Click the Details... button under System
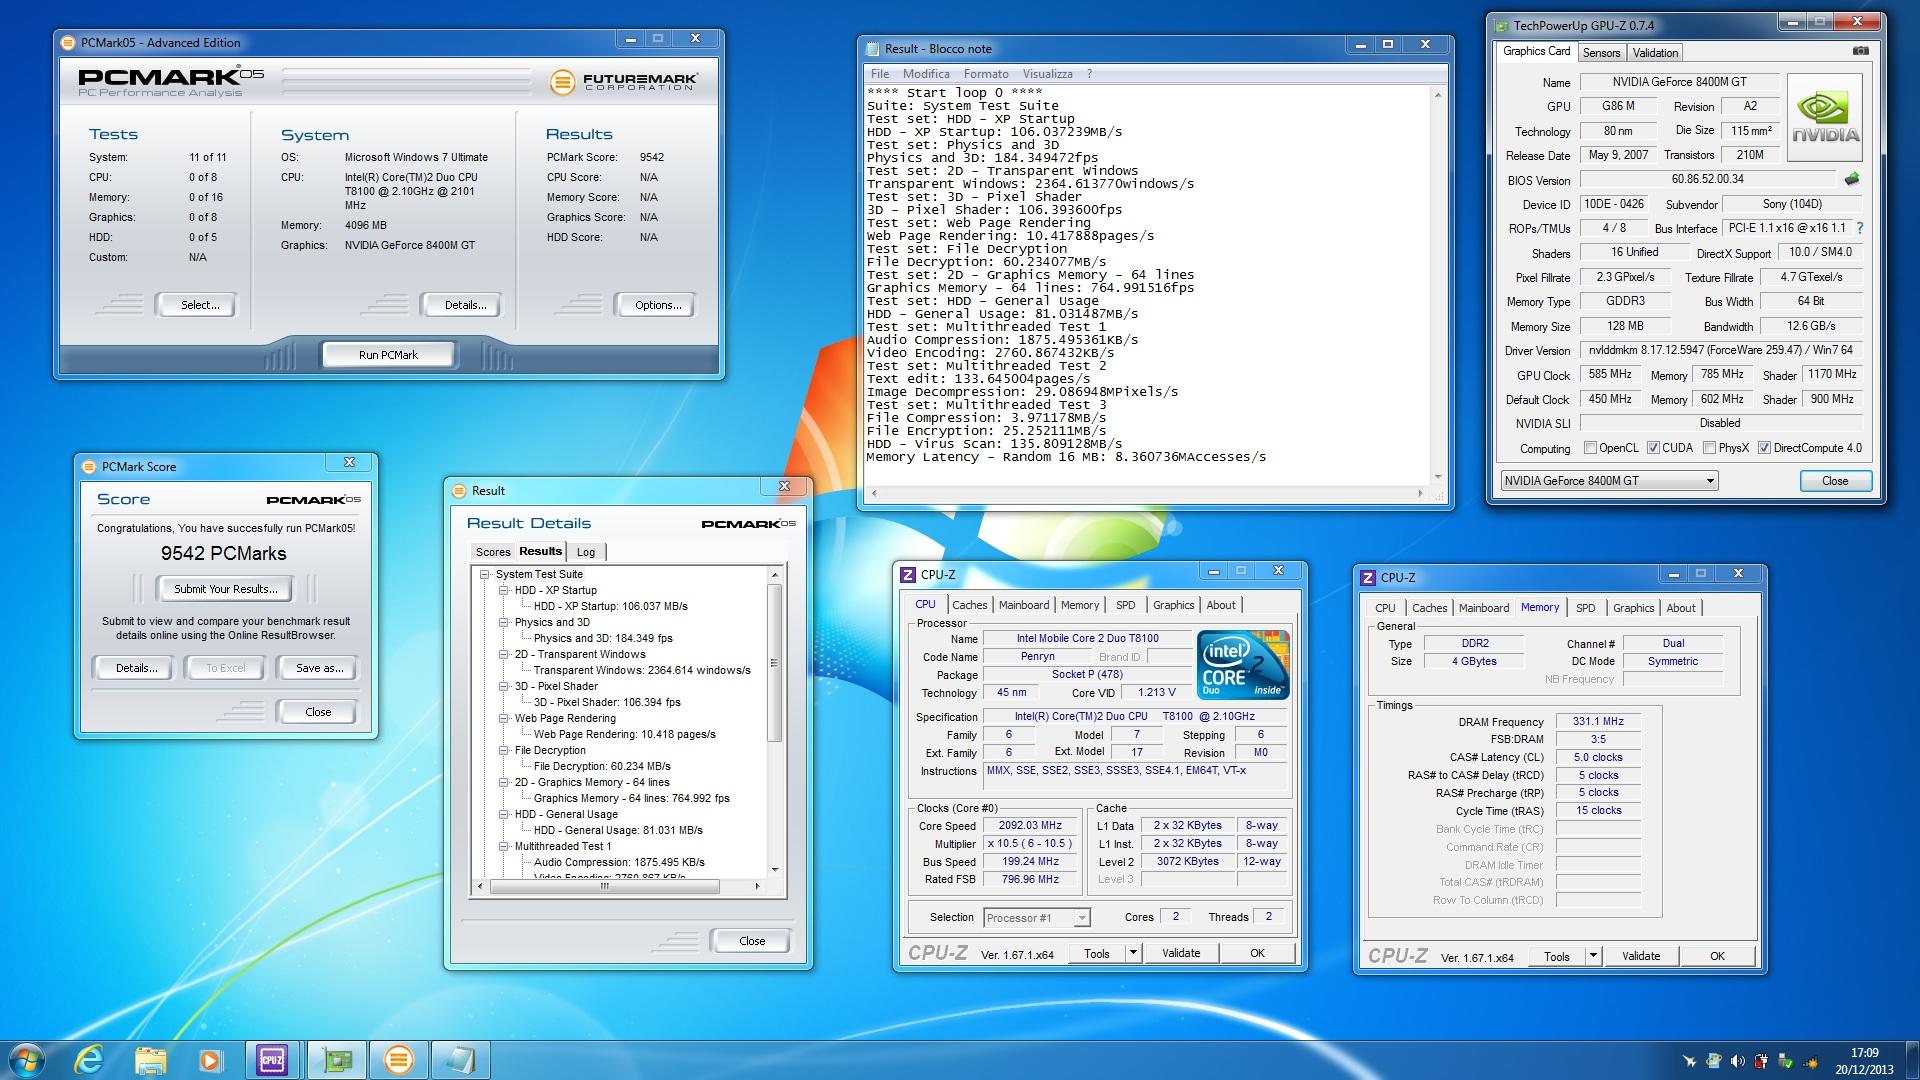 click(x=465, y=305)
